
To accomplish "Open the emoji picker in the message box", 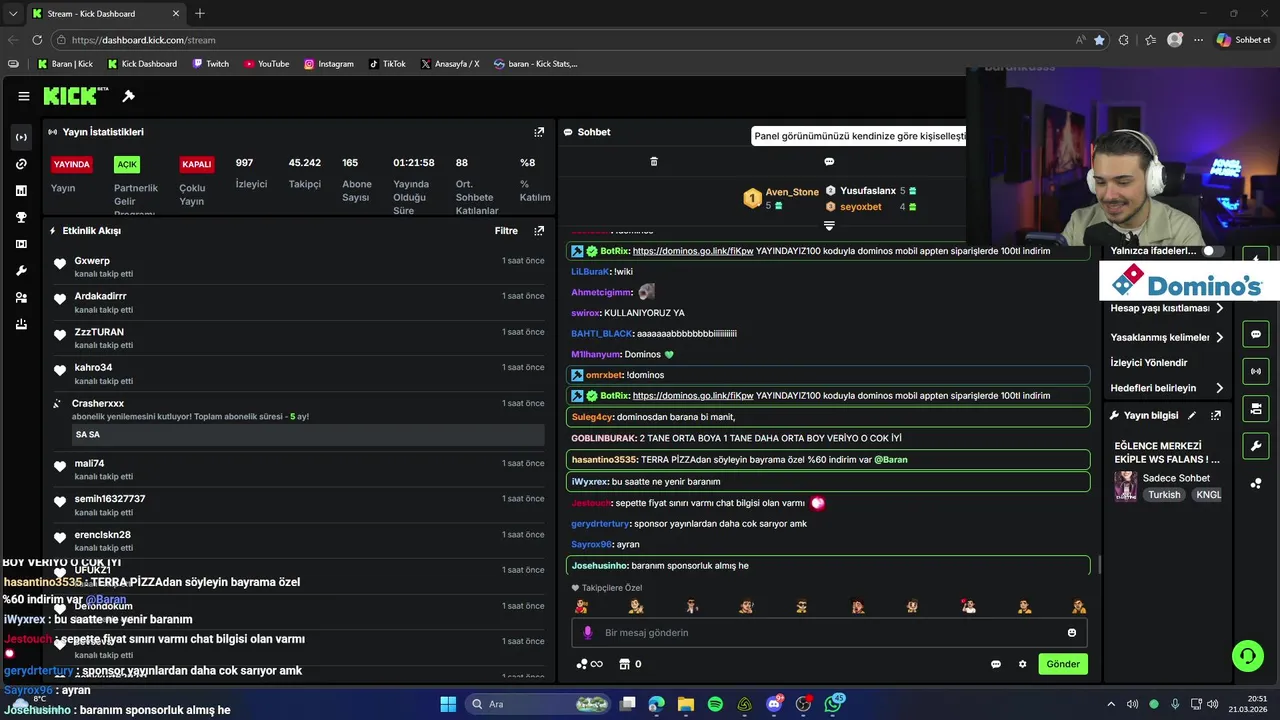I will [x=1072, y=633].
